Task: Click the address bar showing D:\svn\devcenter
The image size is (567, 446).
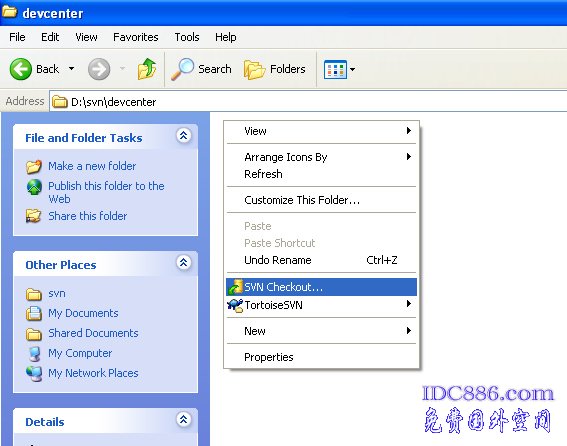Action: (307, 102)
